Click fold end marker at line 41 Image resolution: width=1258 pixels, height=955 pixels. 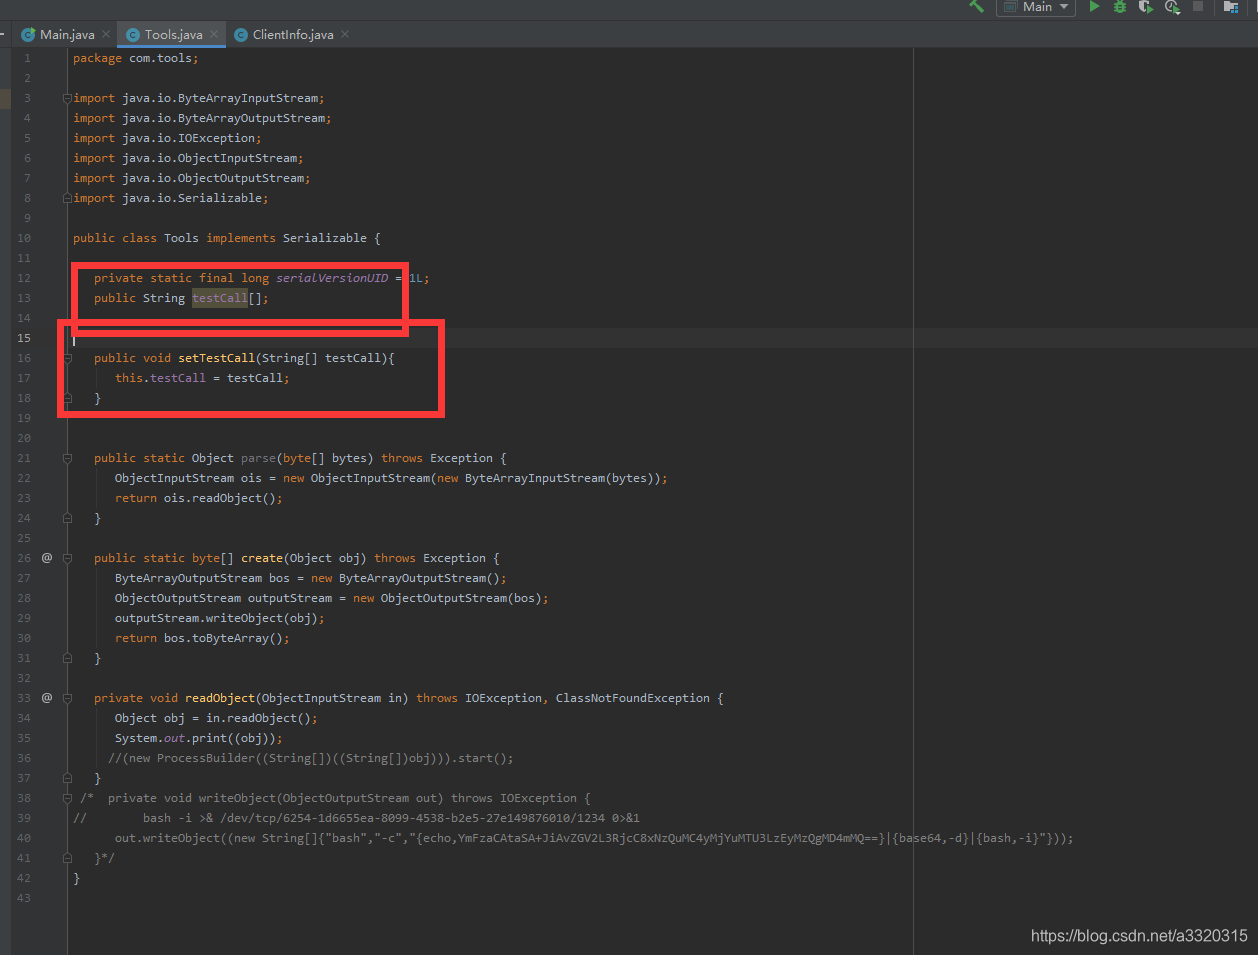click(67, 858)
